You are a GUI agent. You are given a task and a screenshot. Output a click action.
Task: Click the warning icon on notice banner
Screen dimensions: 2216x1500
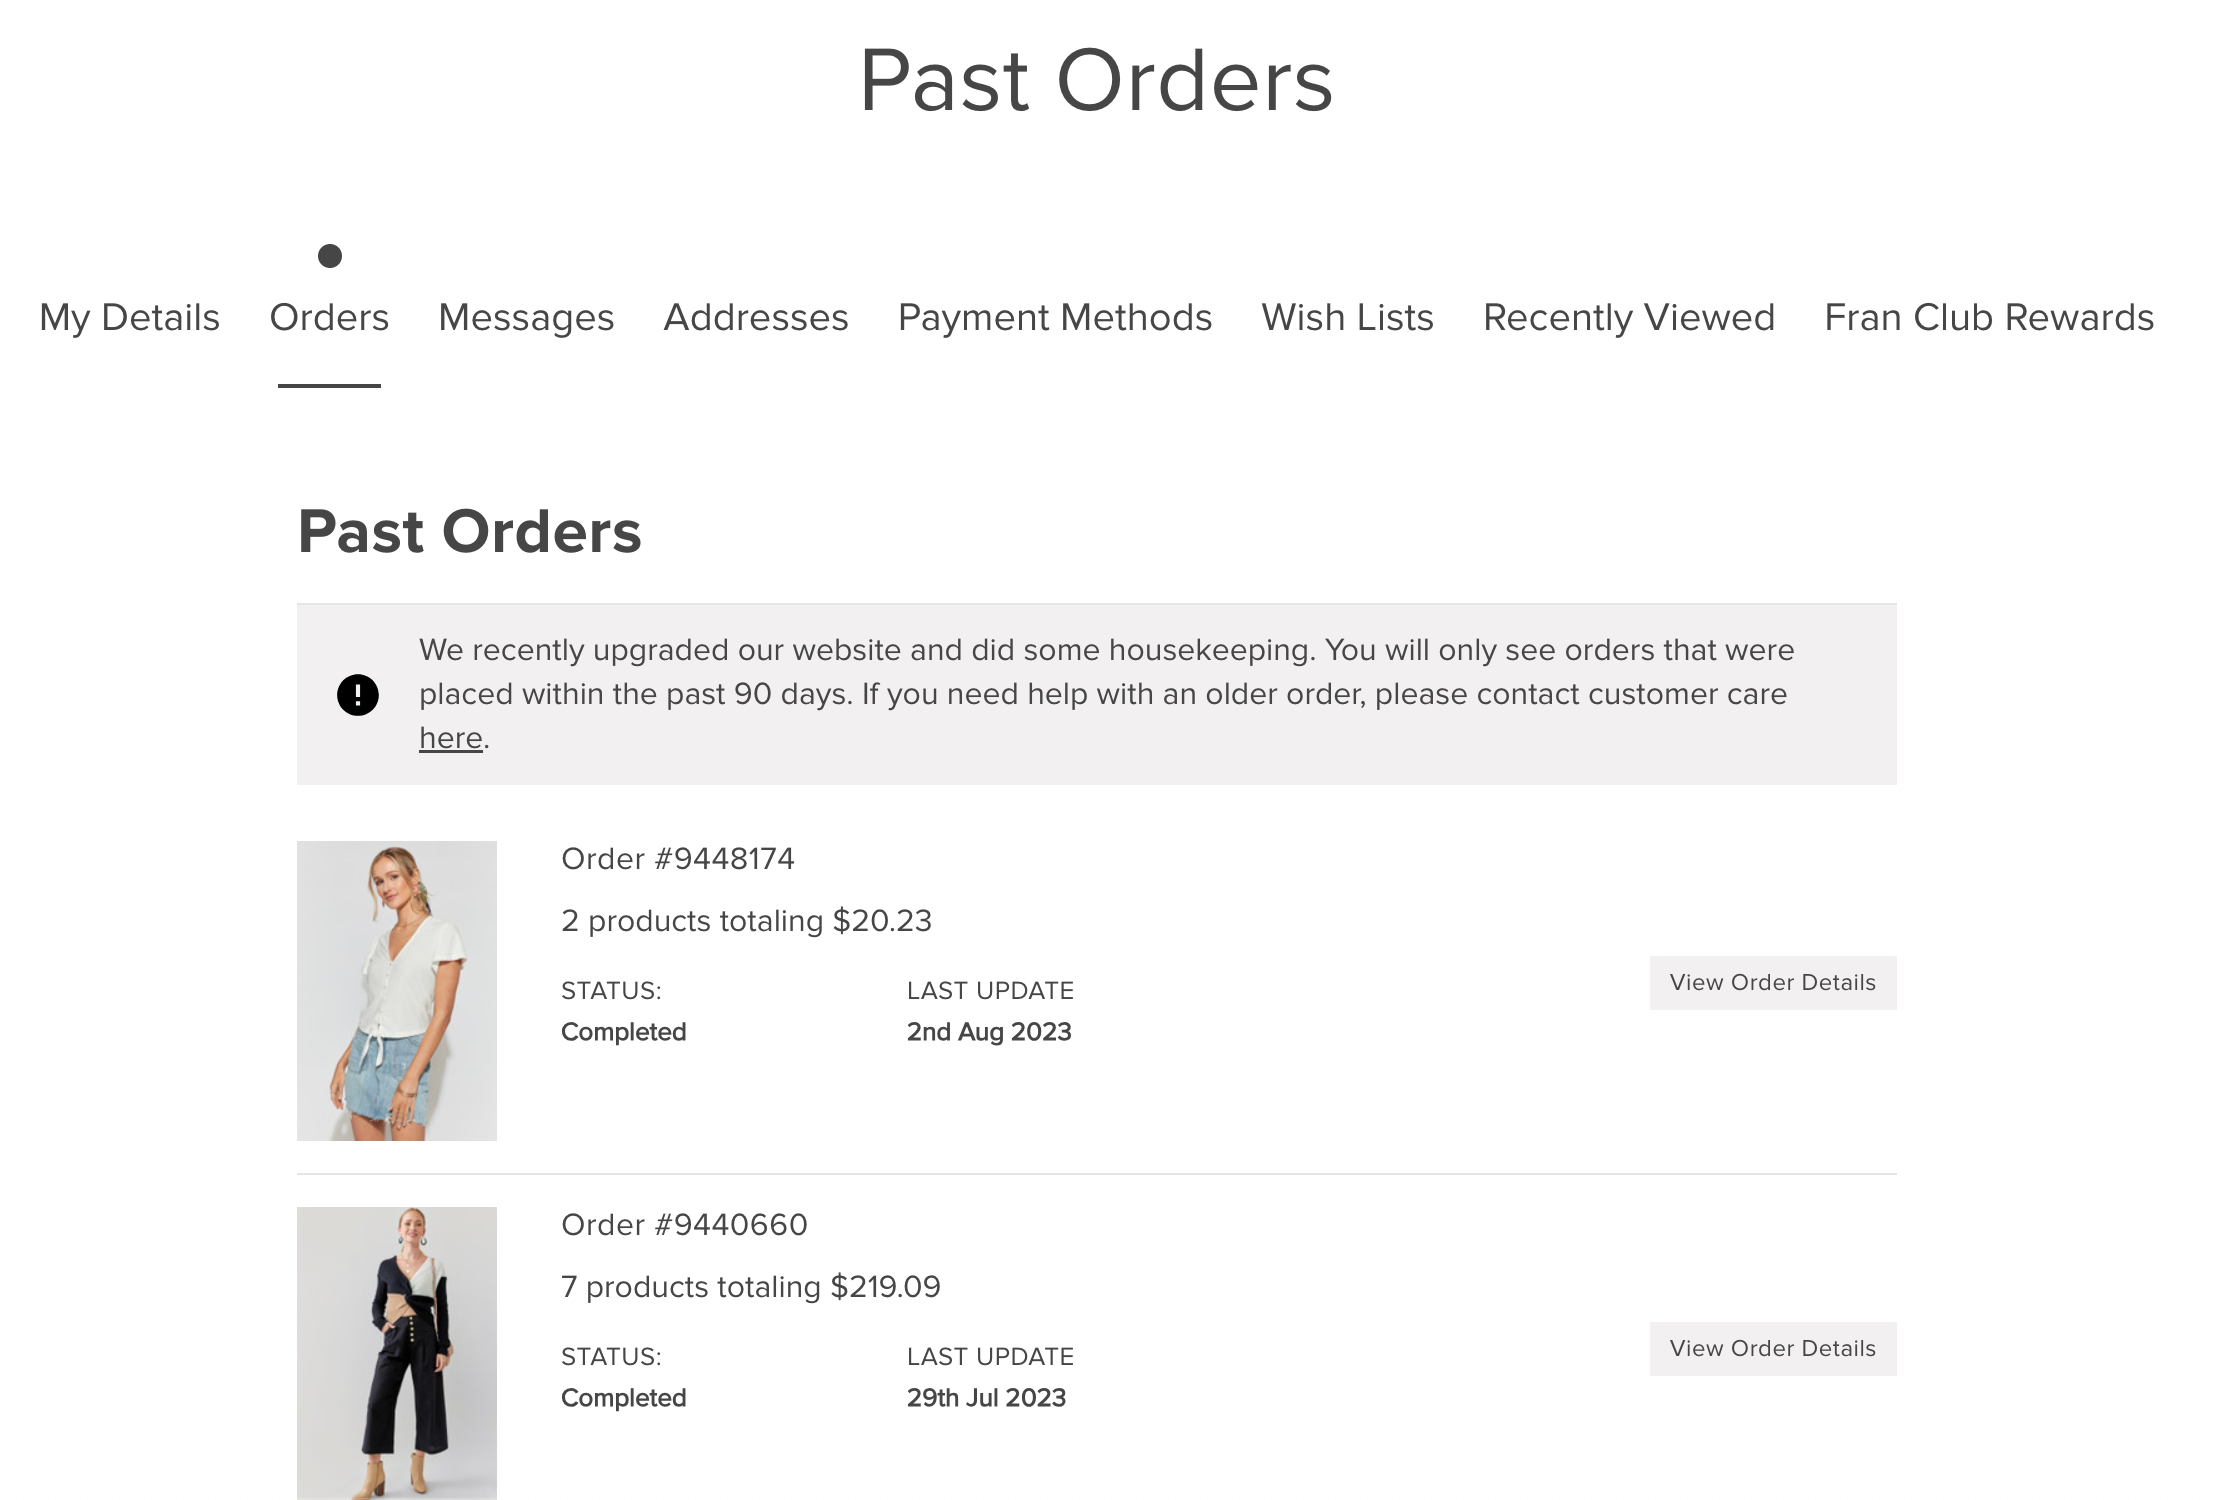[358, 691]
